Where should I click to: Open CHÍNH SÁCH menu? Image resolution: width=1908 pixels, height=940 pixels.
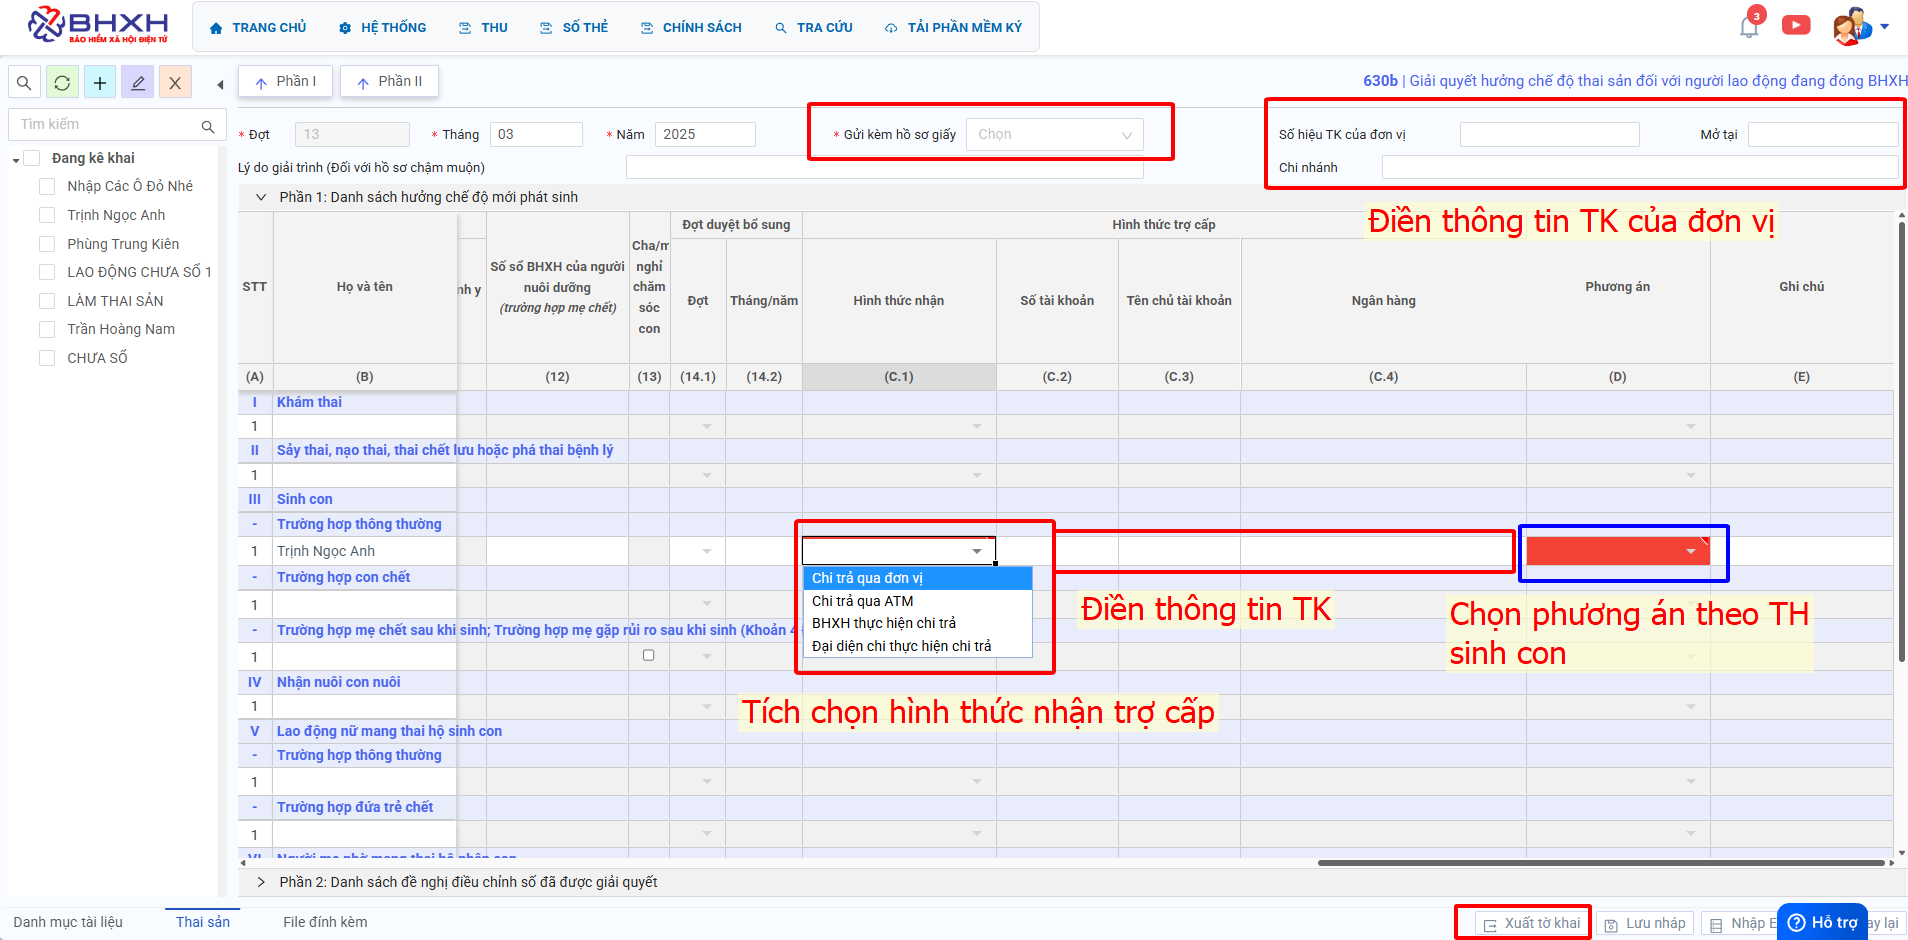[692, 28]
